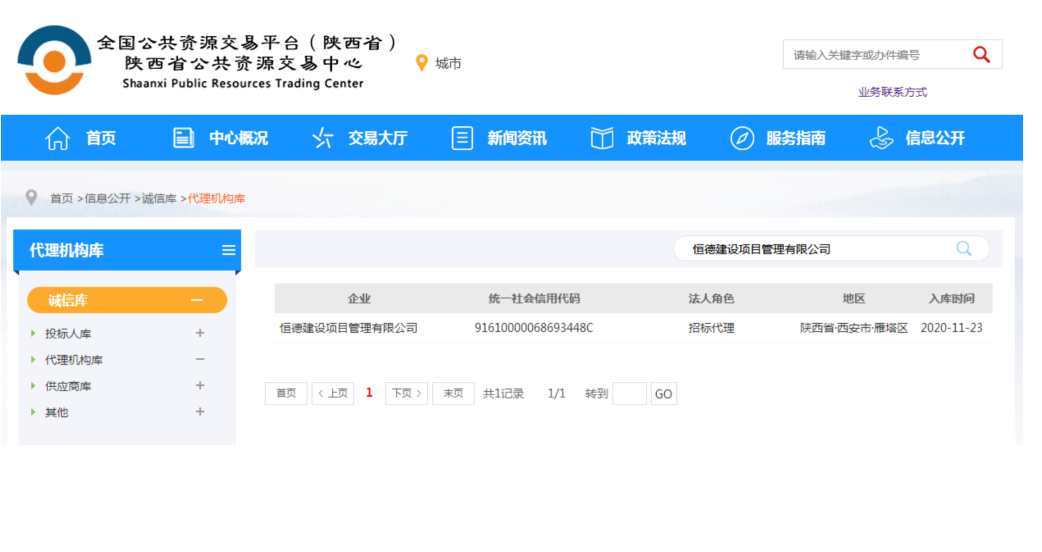Select 投标人库 in the sidebar tree
Viewport: 1042px width, 552px height.
tap(68, 333)
